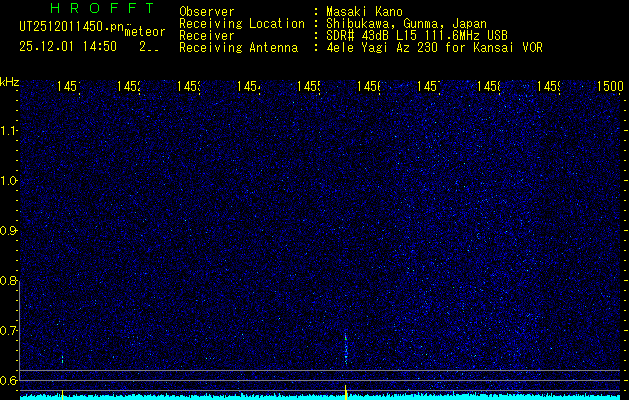Viewport: 629px width, 400px height.
Task: Click the 1500 time axis label
Action: coord(610,88)
